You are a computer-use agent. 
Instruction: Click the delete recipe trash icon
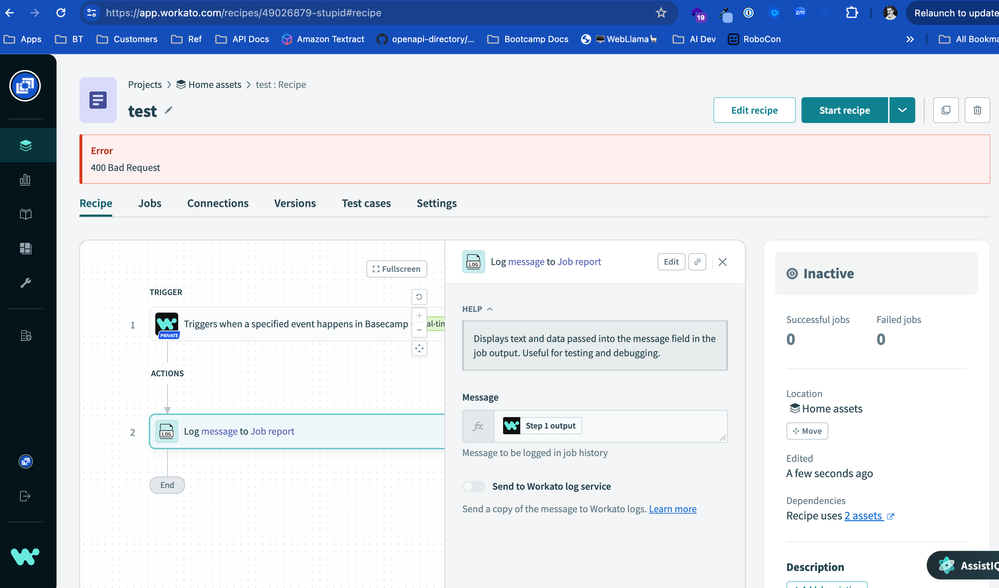point(977,110)
